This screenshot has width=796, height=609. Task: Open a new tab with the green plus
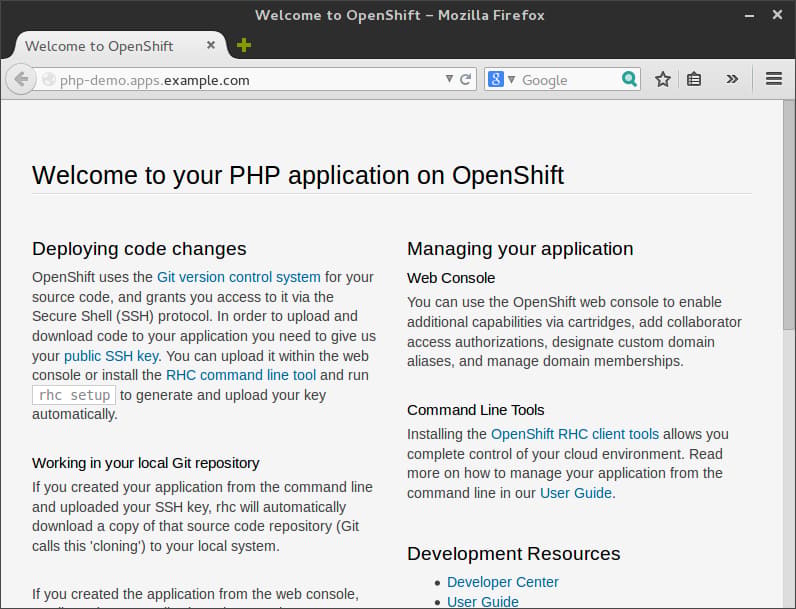tap(244, 45)
